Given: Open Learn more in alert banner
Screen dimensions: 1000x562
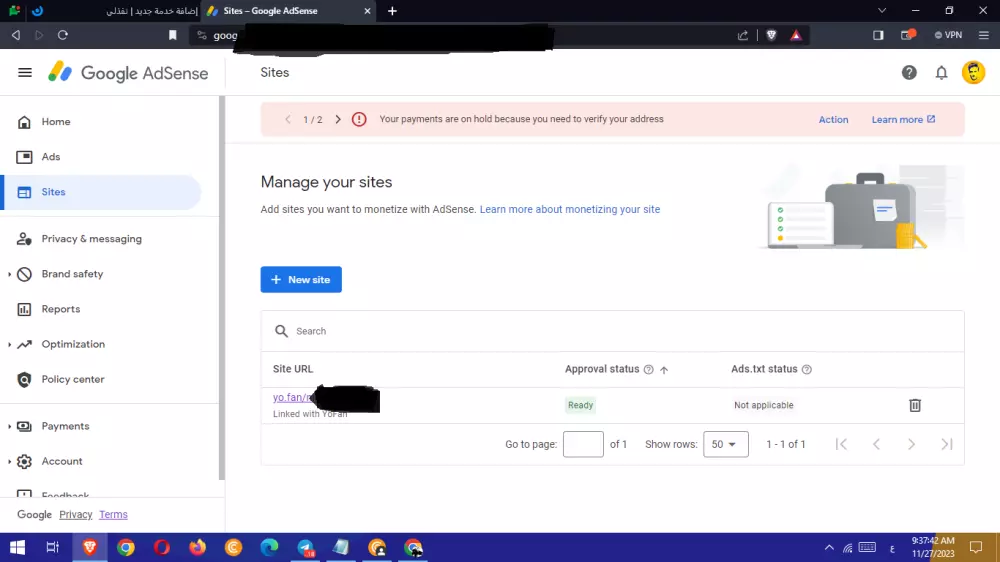Looking at the screenshot, I should tap(903, 119).
